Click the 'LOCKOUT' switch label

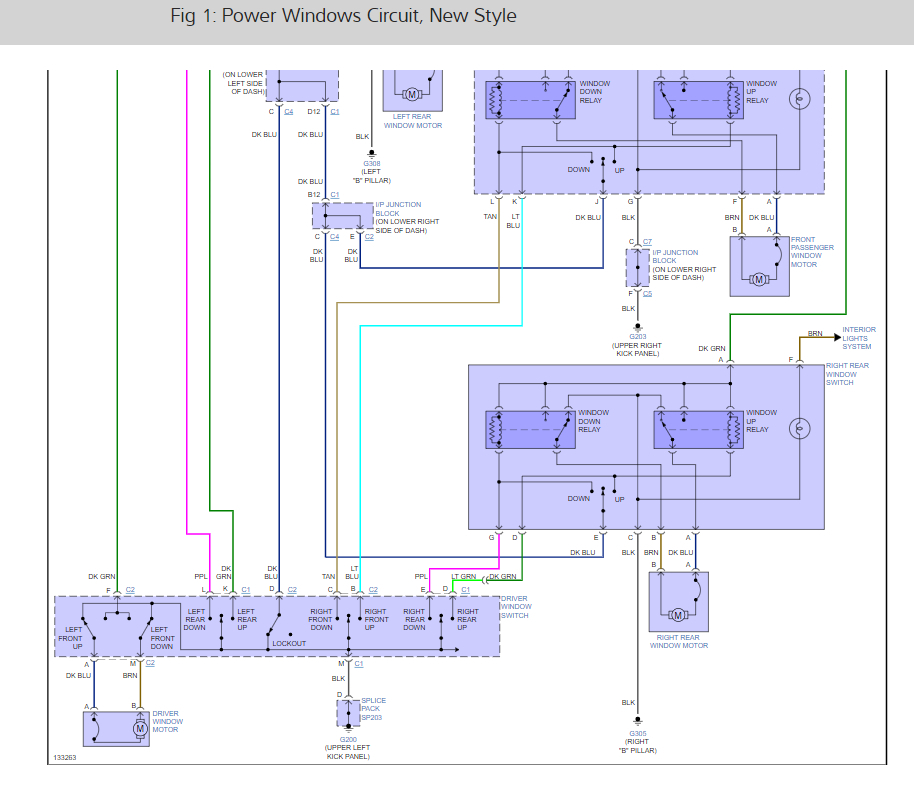[x=289, y=643]
